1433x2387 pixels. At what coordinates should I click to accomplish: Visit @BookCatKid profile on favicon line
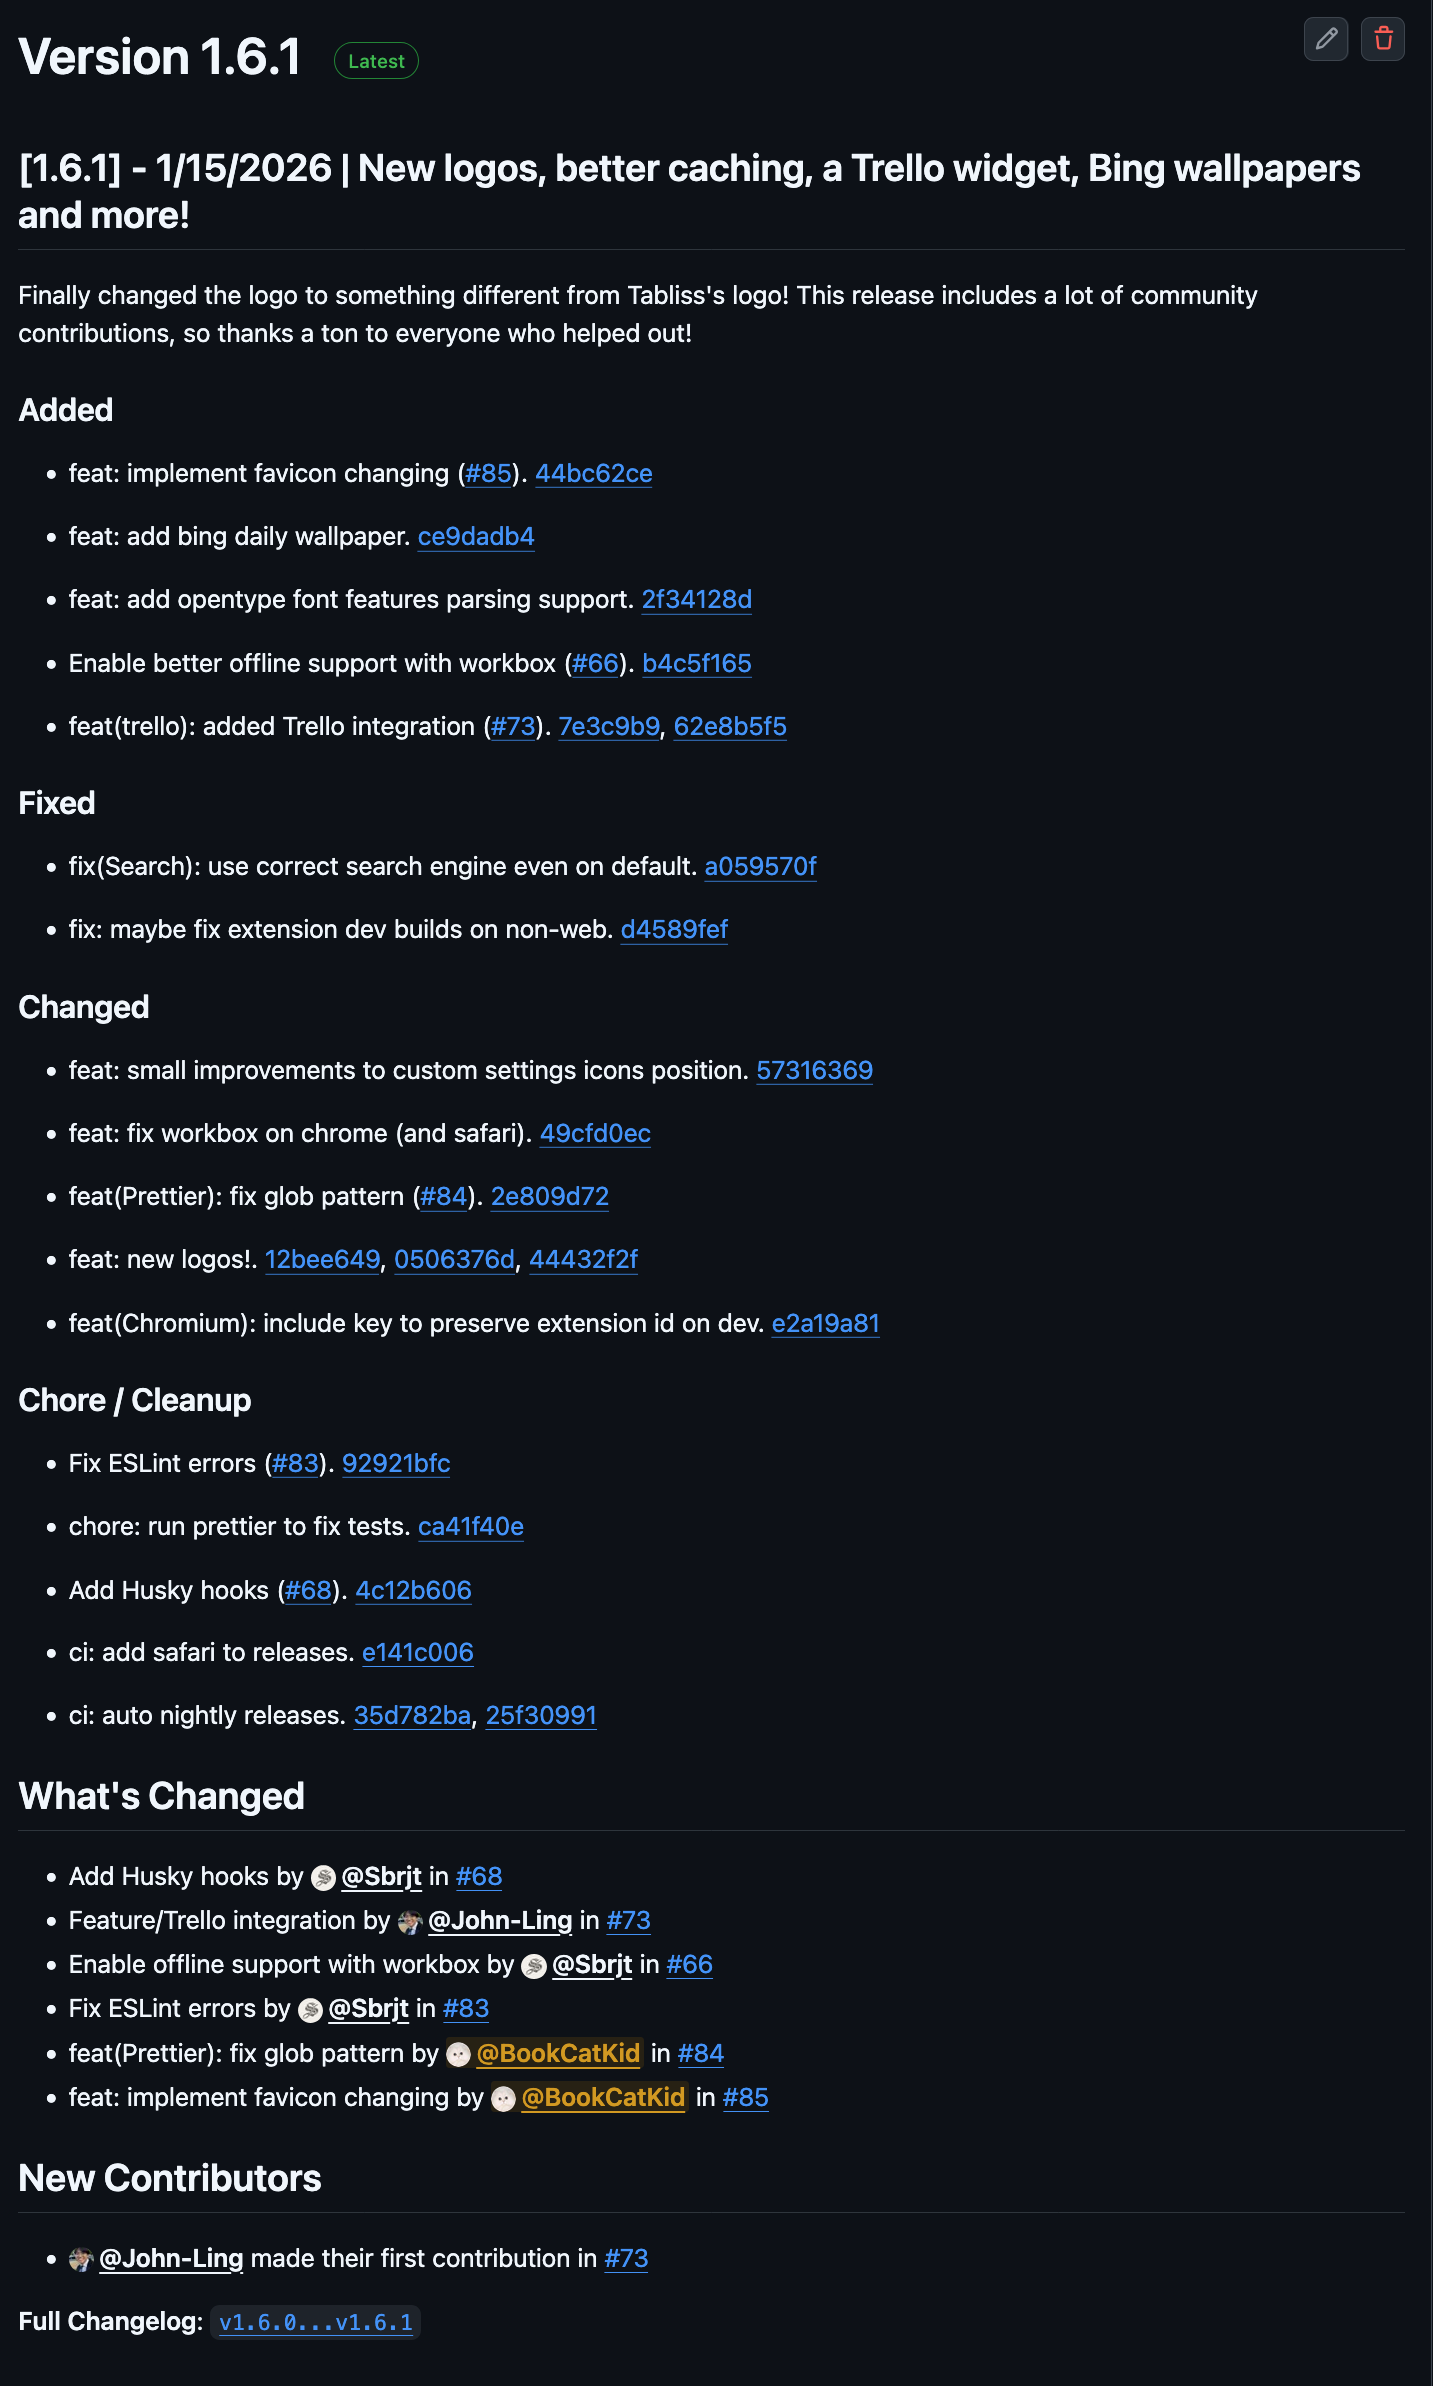pos(603,2097)
